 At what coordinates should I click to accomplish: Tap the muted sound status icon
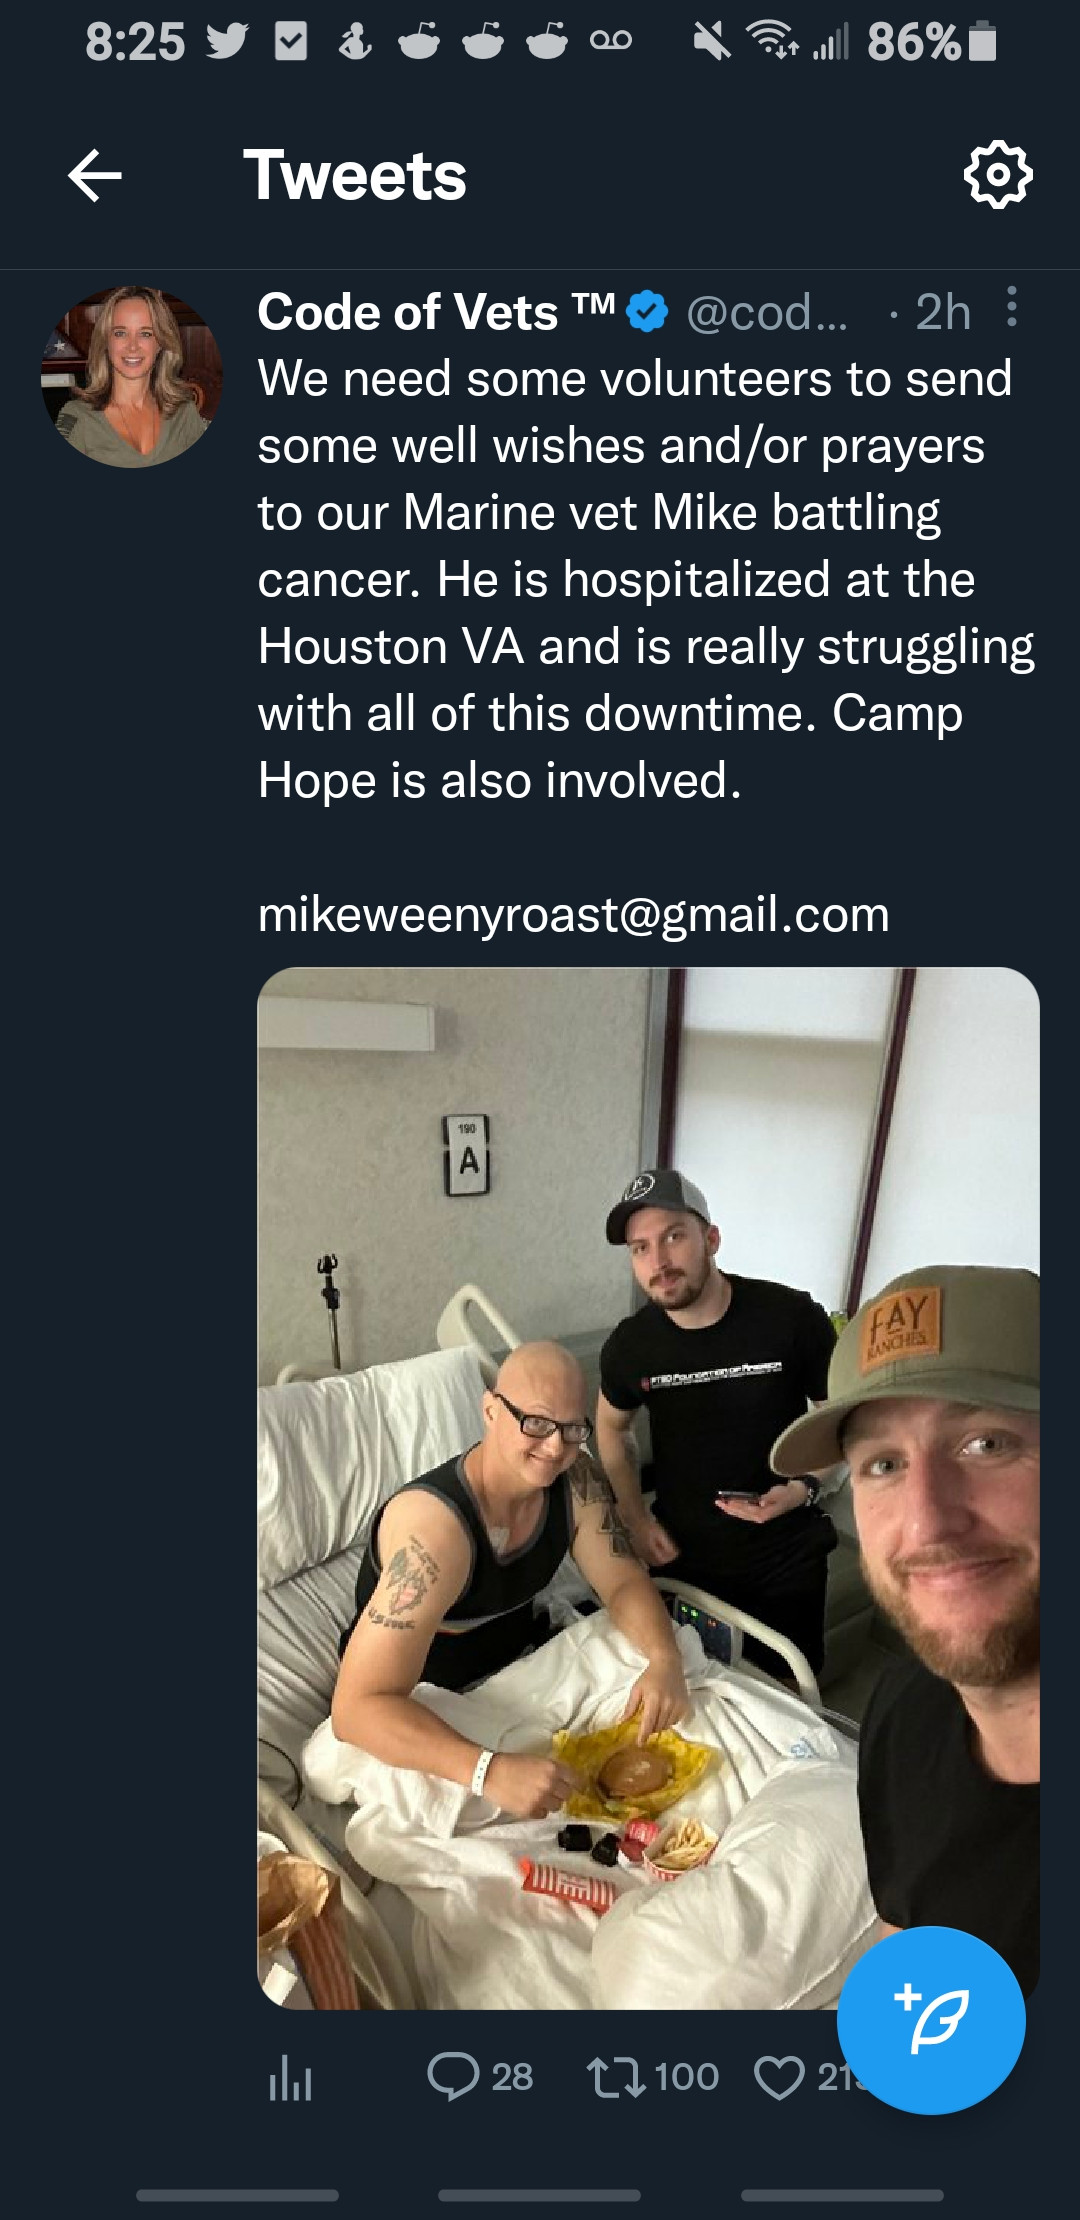[711, 42]
